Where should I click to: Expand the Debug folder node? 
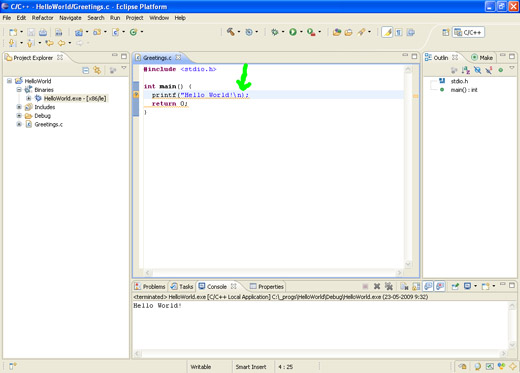point(19,116)
